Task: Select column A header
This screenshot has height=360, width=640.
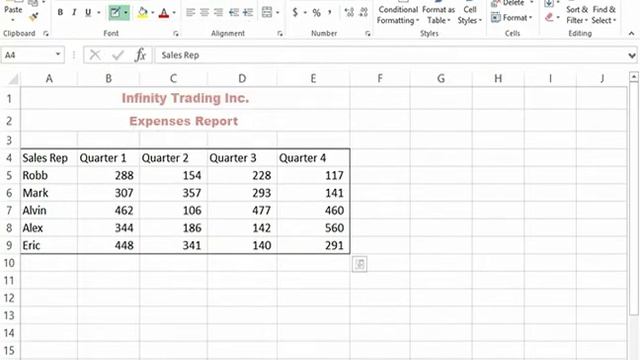Action: [49, 78]
